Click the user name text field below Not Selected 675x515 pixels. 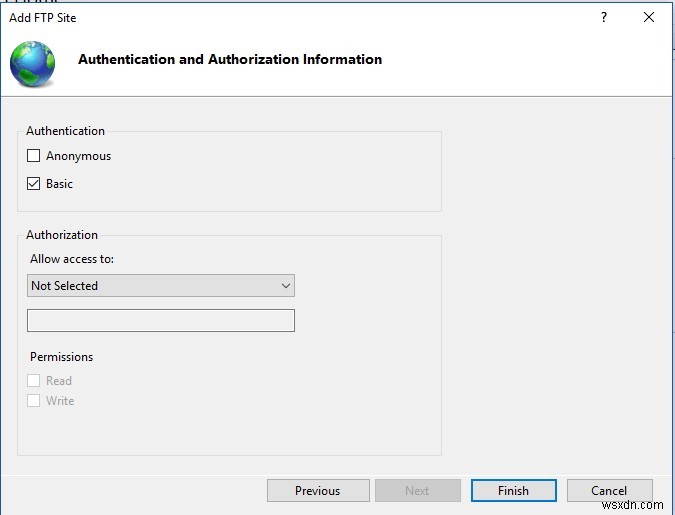(161, 320)
